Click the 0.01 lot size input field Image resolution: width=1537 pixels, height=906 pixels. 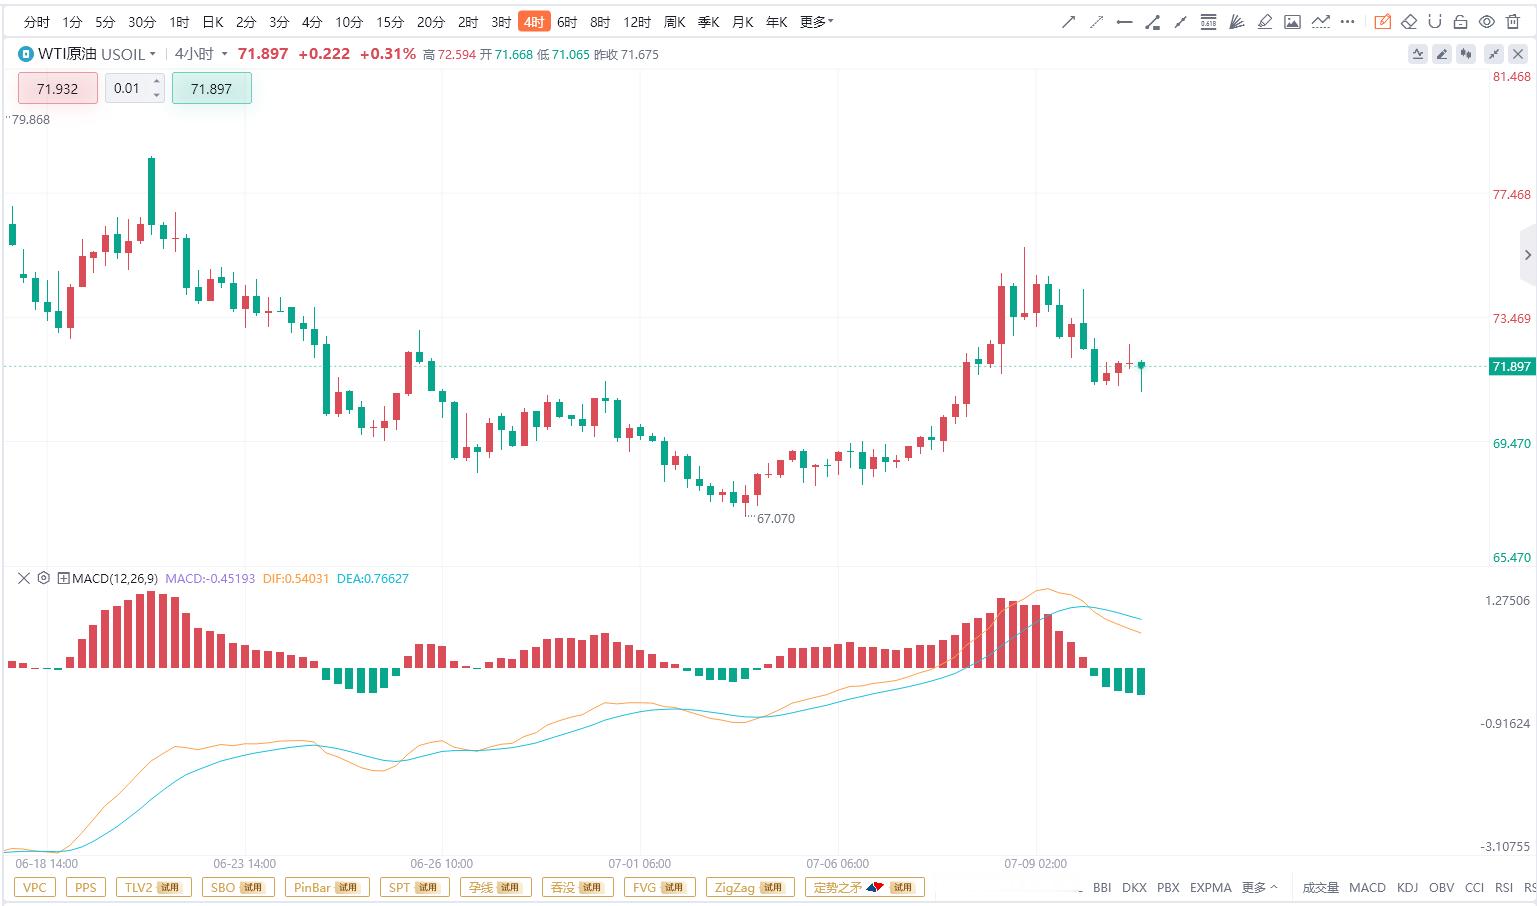127,88
